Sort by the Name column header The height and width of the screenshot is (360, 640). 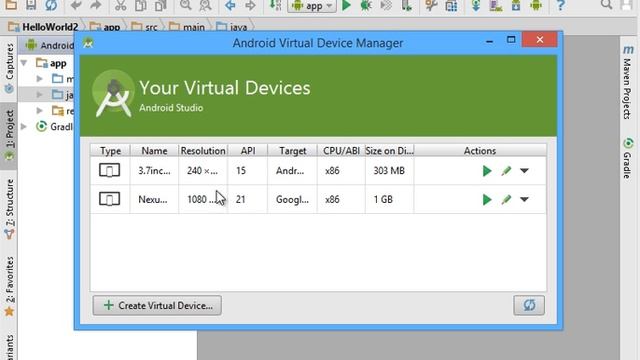click(154, 151)
